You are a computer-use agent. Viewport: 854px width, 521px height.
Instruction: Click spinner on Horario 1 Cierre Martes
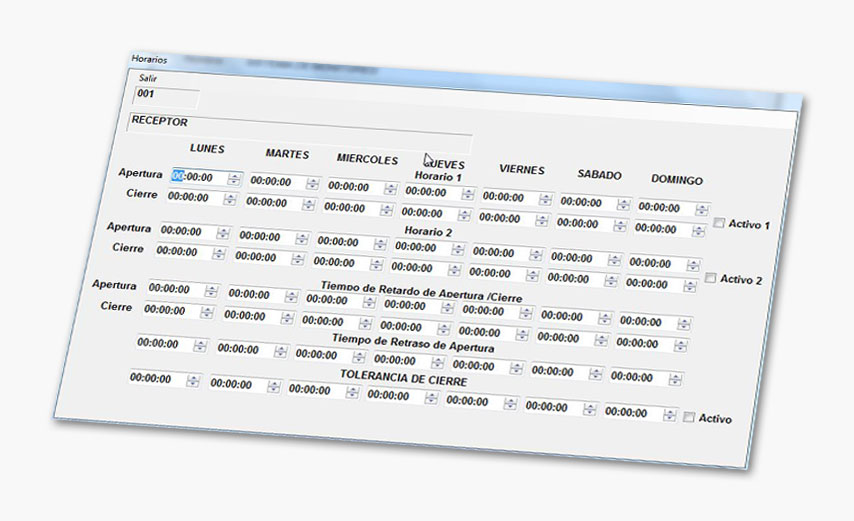point(307,203)
